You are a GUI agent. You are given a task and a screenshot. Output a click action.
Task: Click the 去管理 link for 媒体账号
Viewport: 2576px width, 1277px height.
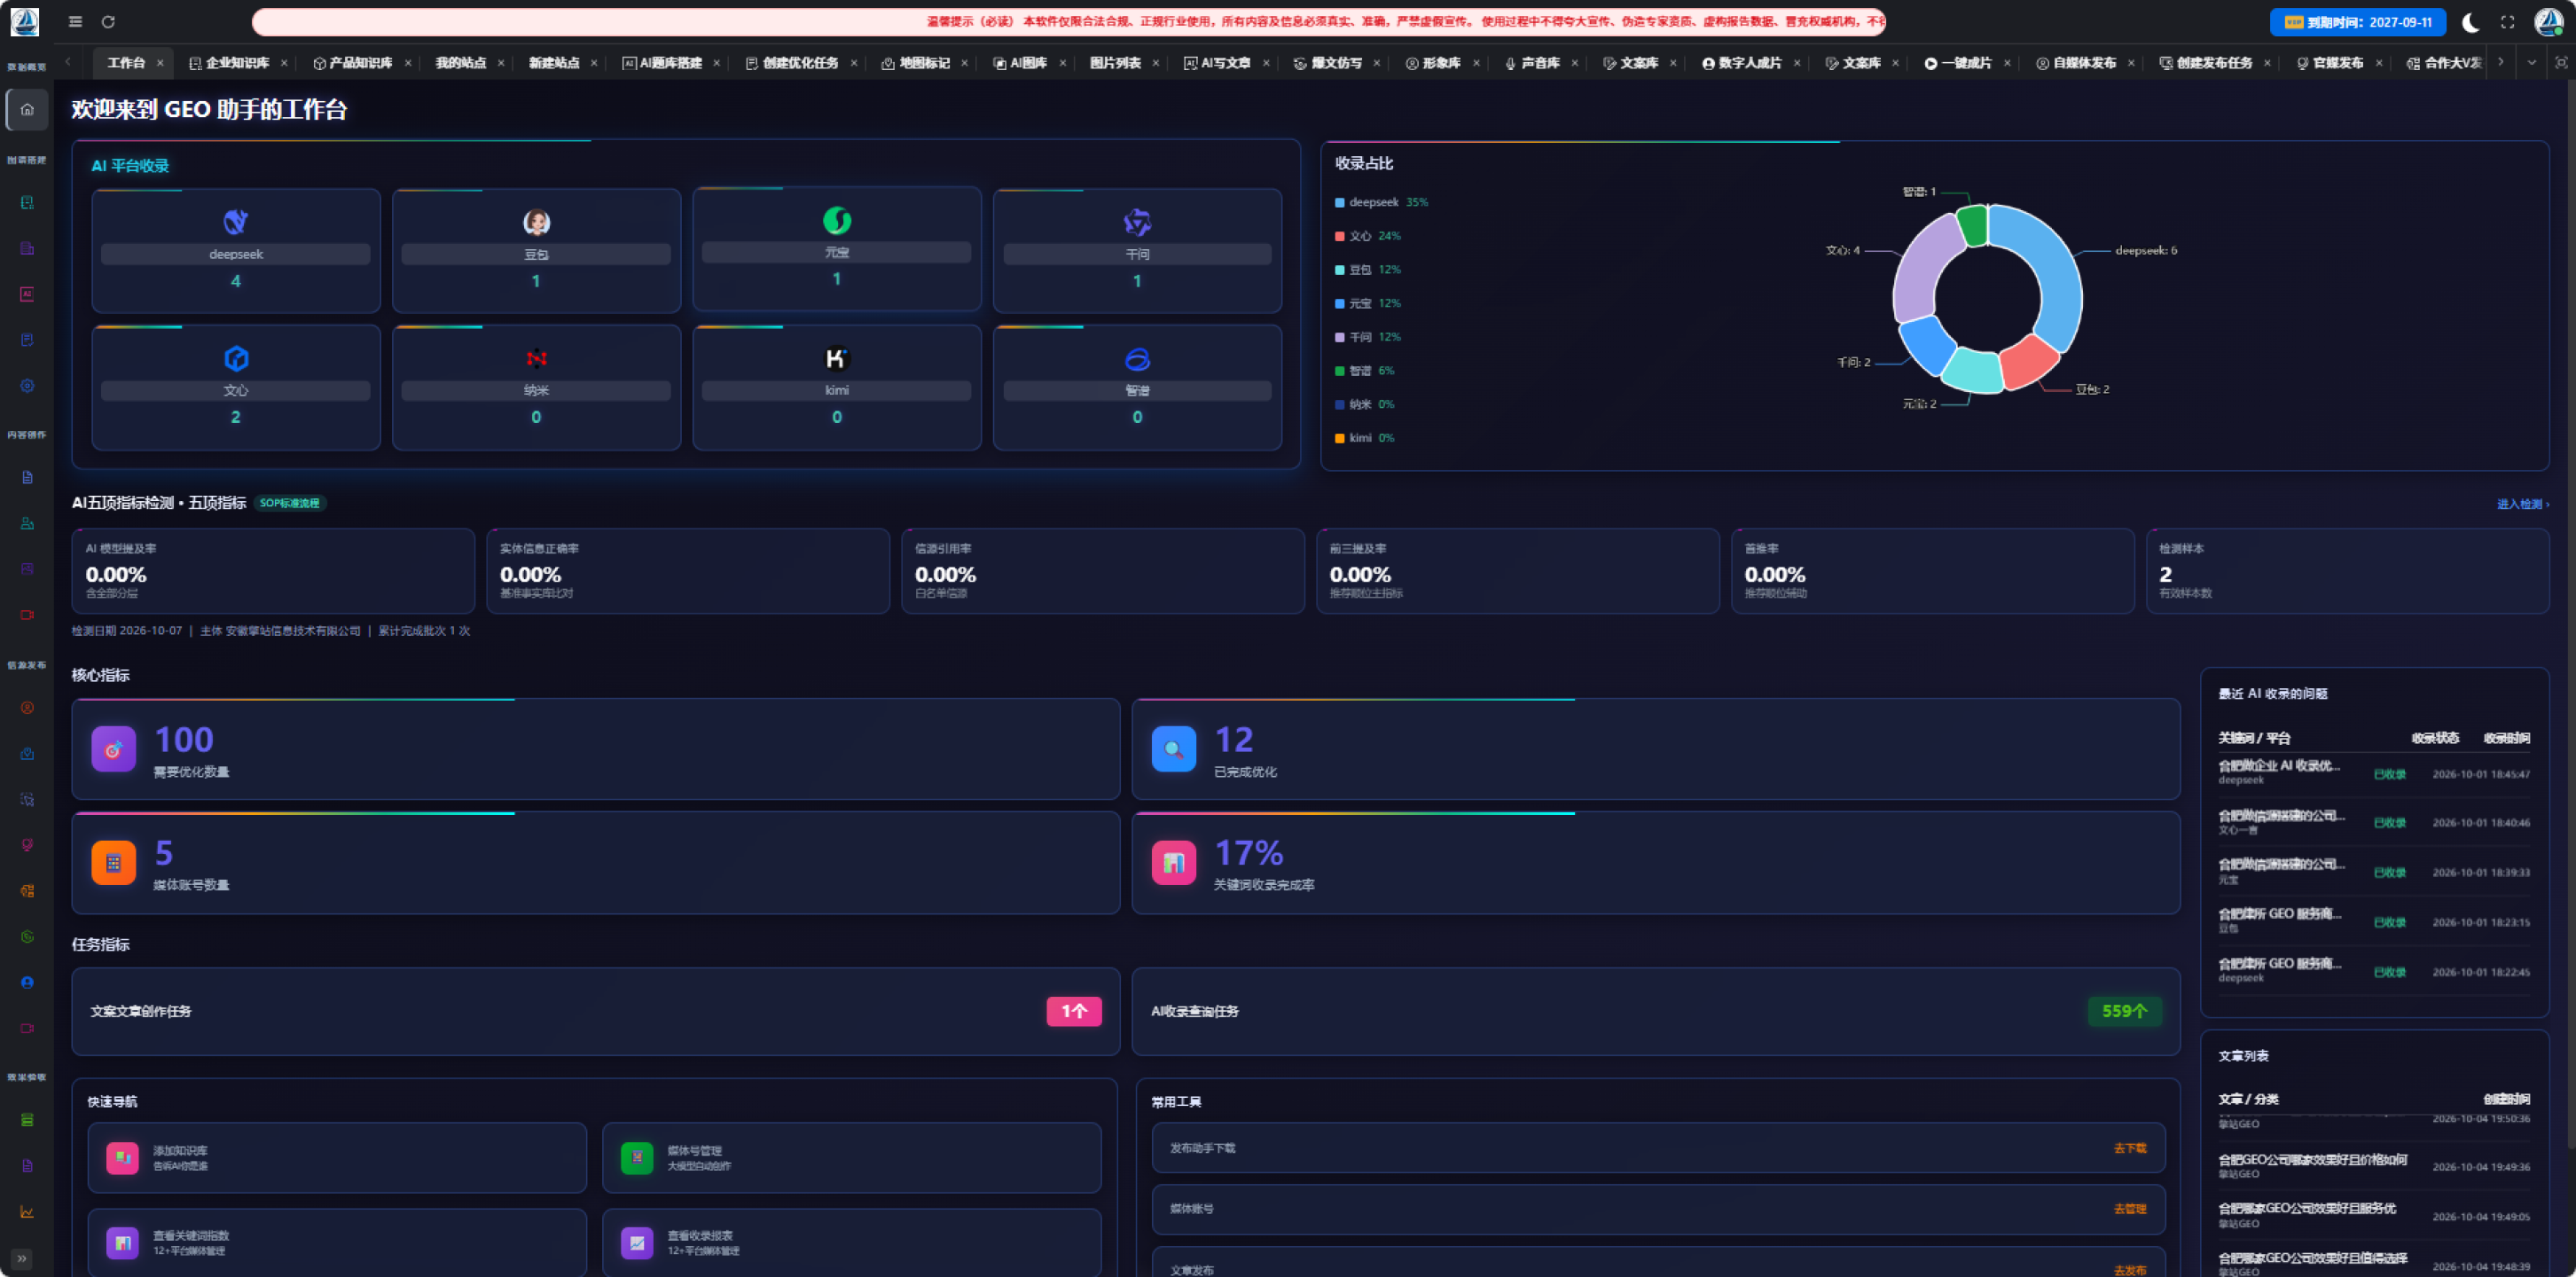[x=2129, y=1209]
